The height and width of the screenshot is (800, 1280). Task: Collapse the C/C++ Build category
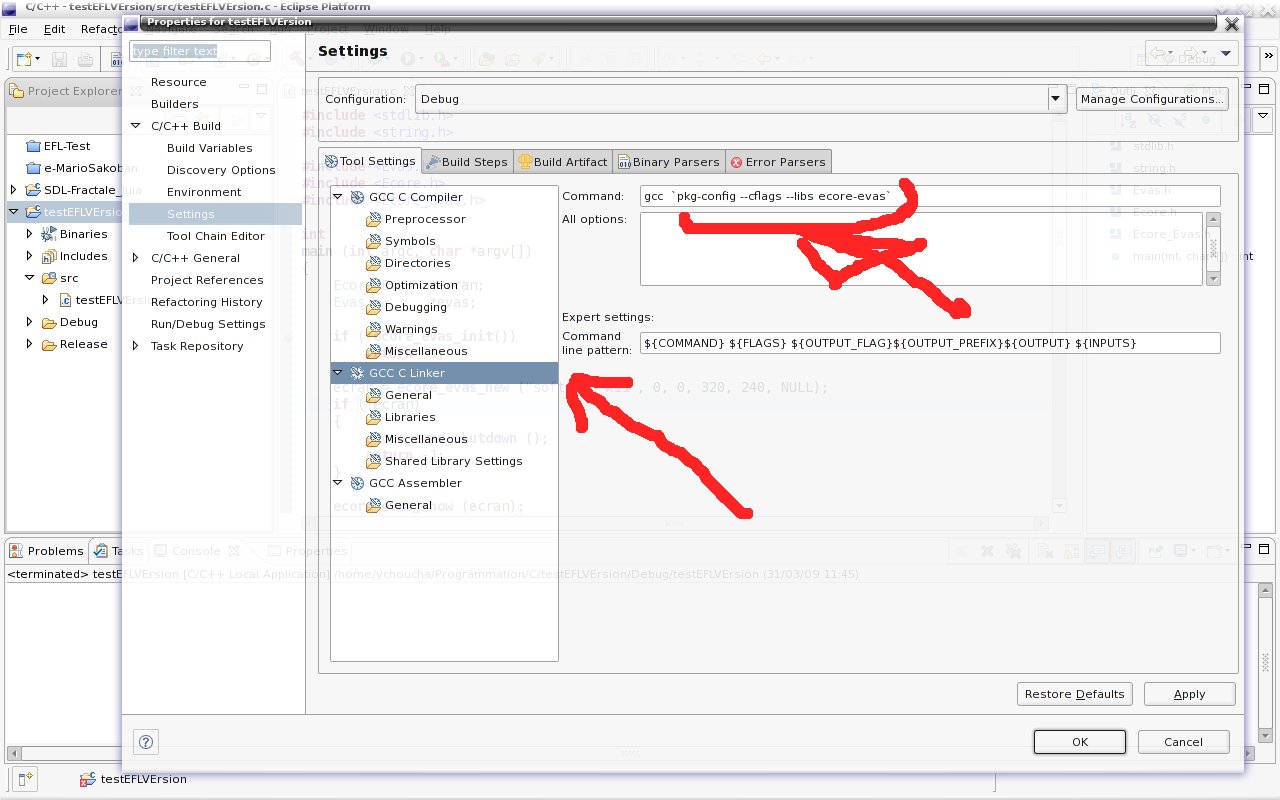[136, 126]
